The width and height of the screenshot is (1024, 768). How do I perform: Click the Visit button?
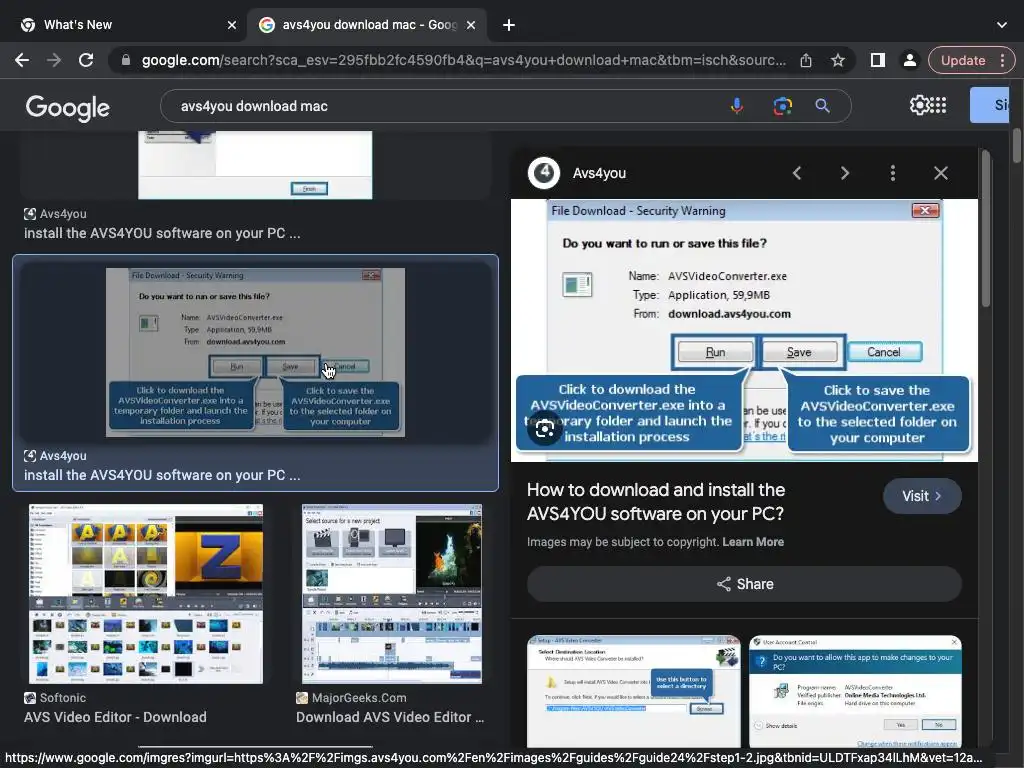[921, 496]
